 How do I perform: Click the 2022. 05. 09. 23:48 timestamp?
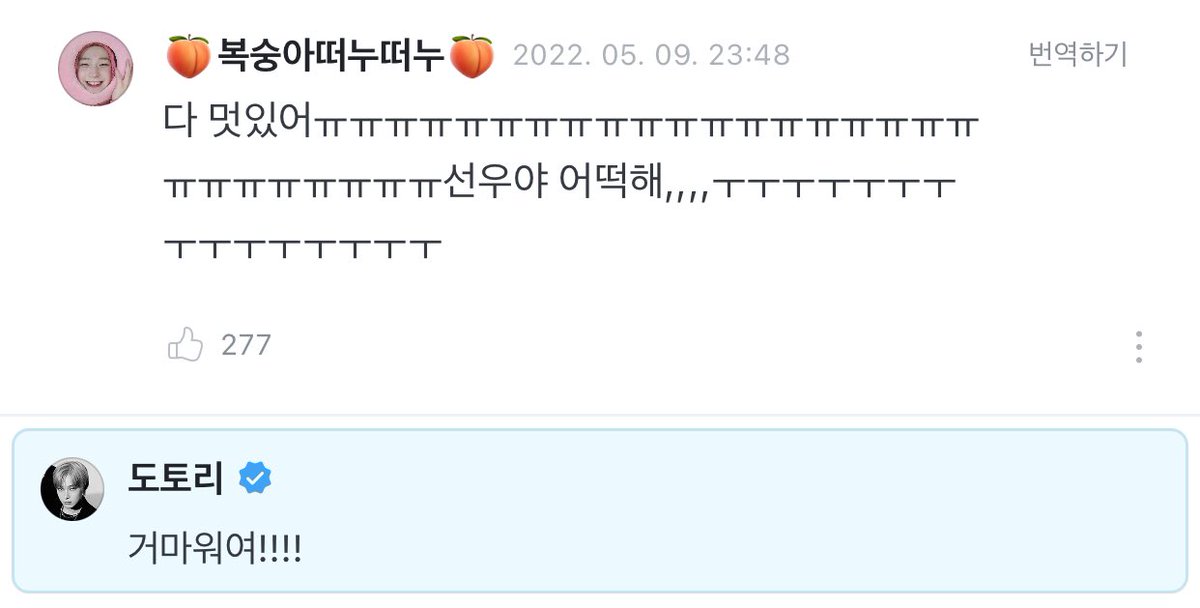coord(651,56)
